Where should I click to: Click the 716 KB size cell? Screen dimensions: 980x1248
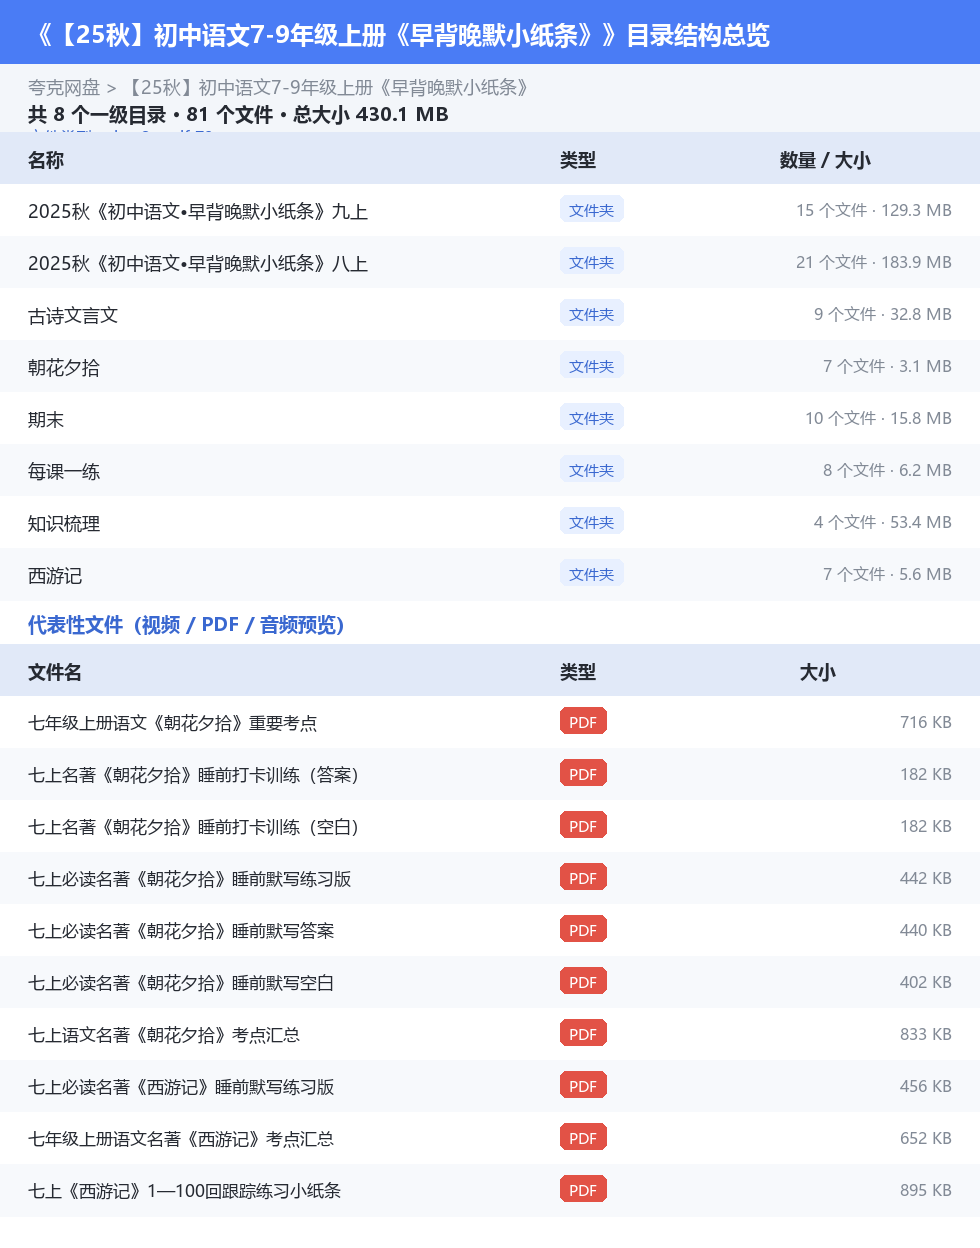pyautogui.click(x=926, y=722)
